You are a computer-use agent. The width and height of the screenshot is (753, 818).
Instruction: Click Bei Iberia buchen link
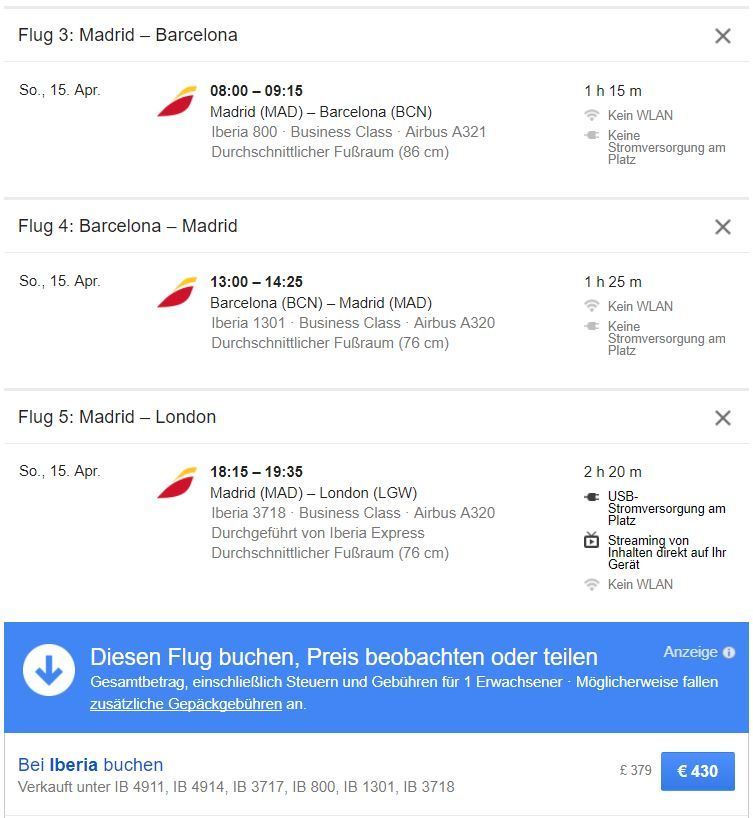point(91,765)
